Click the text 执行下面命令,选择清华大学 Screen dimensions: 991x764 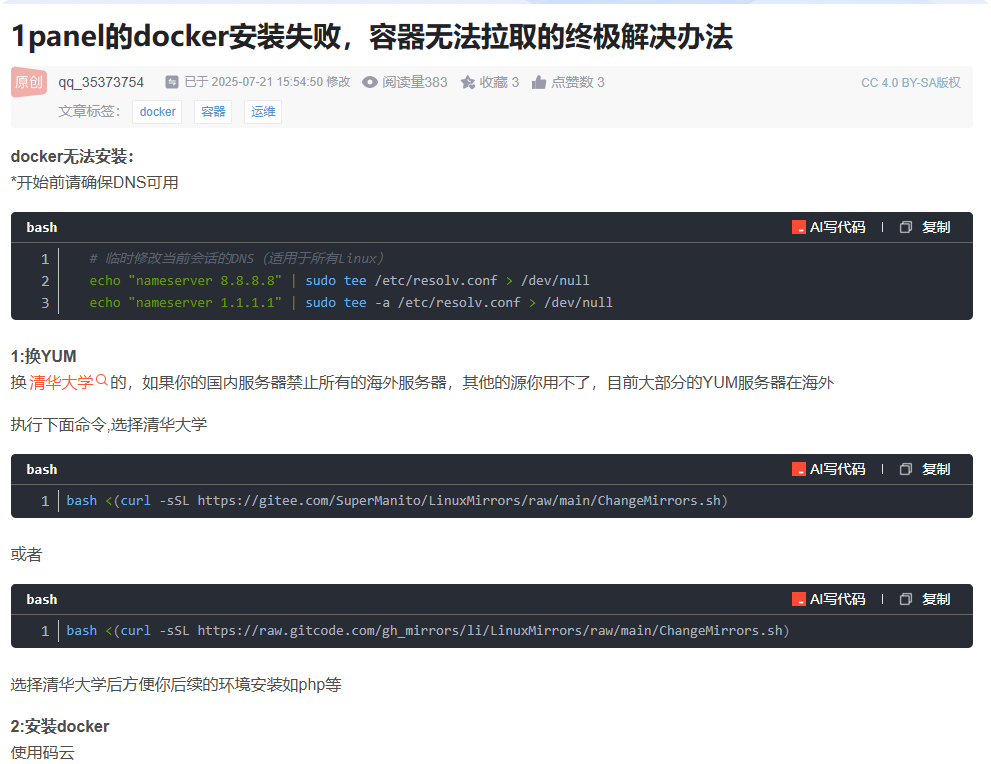[109, 425]
